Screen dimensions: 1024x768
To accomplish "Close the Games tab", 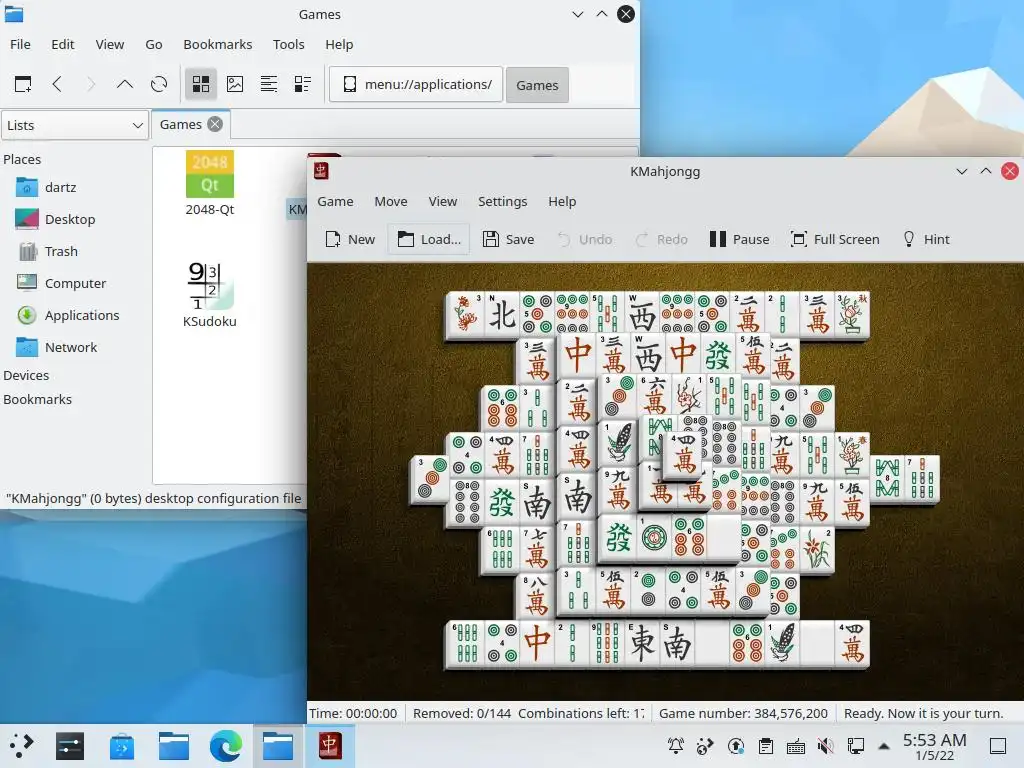I will [215, 124].
